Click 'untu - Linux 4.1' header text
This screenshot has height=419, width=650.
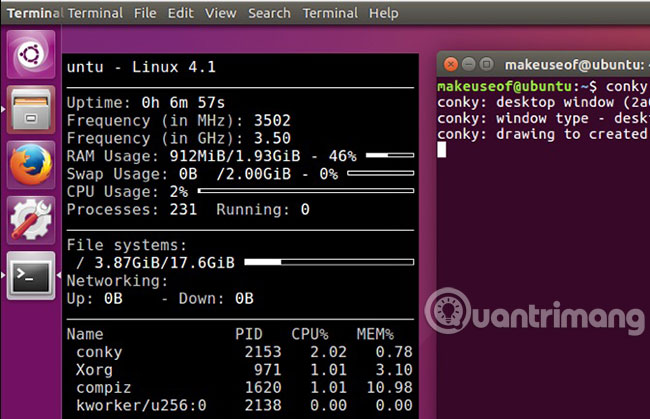click(x=141, y=67)
